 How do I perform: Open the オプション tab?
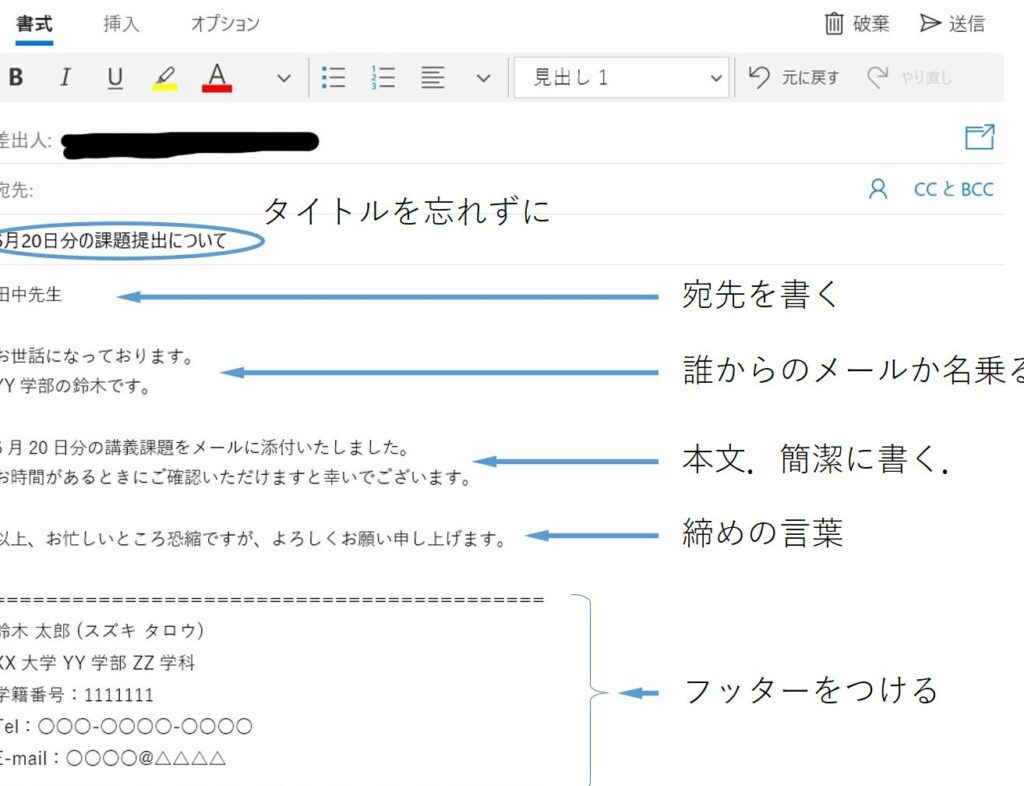click(225, 24)
